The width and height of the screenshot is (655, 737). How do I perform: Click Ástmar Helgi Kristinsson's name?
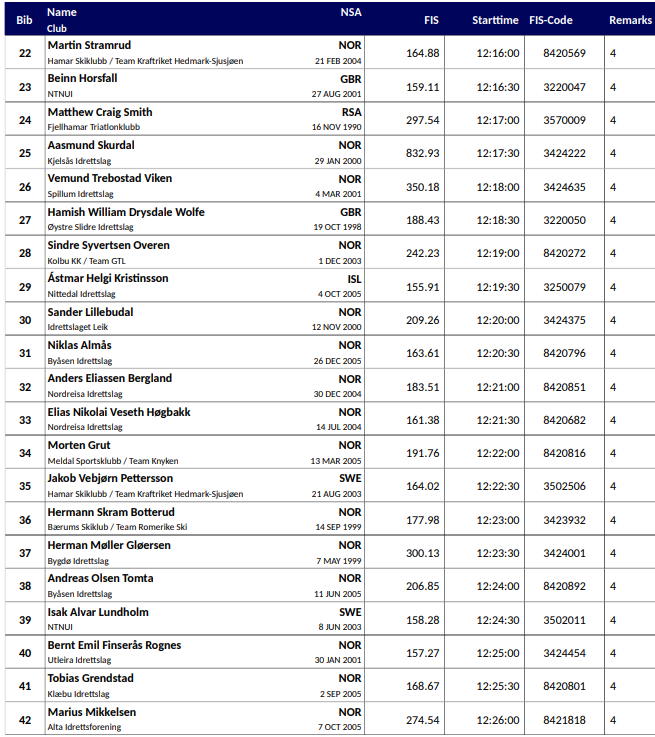[x=108, y=278]
